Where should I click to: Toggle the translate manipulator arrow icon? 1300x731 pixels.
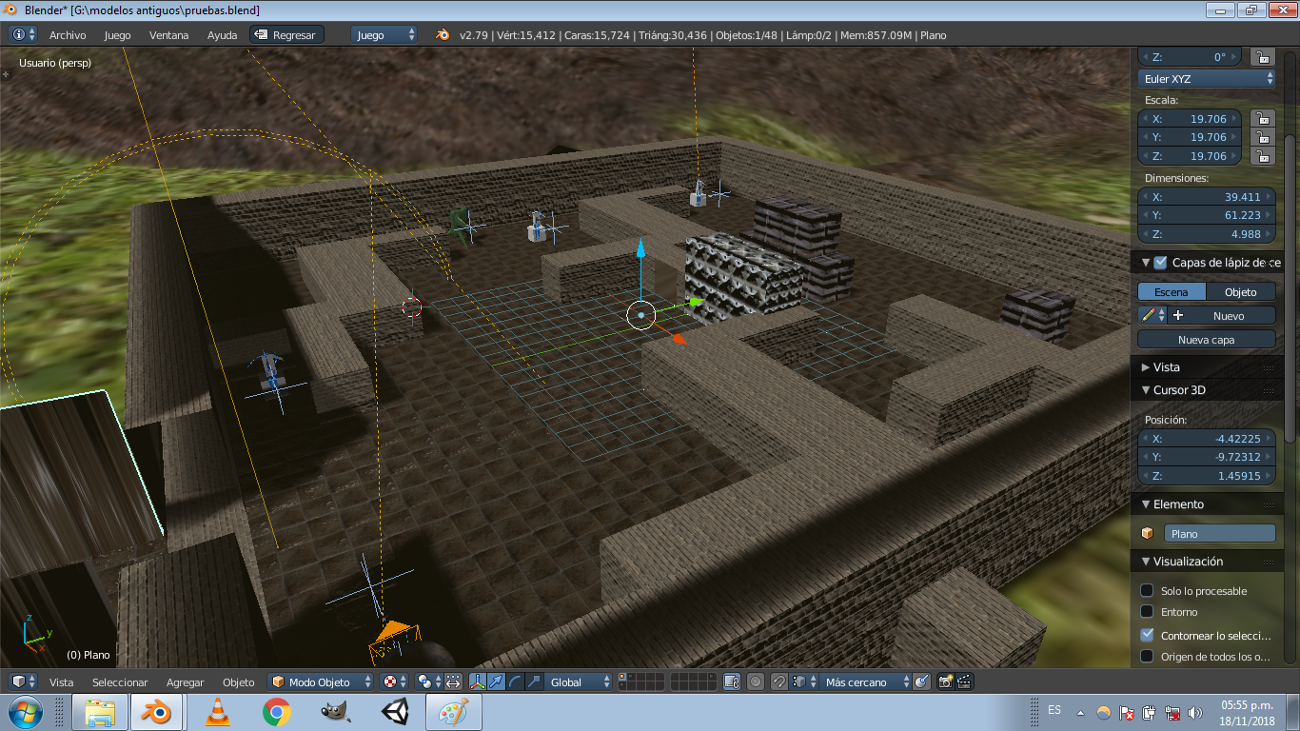[x=495, y=682]
